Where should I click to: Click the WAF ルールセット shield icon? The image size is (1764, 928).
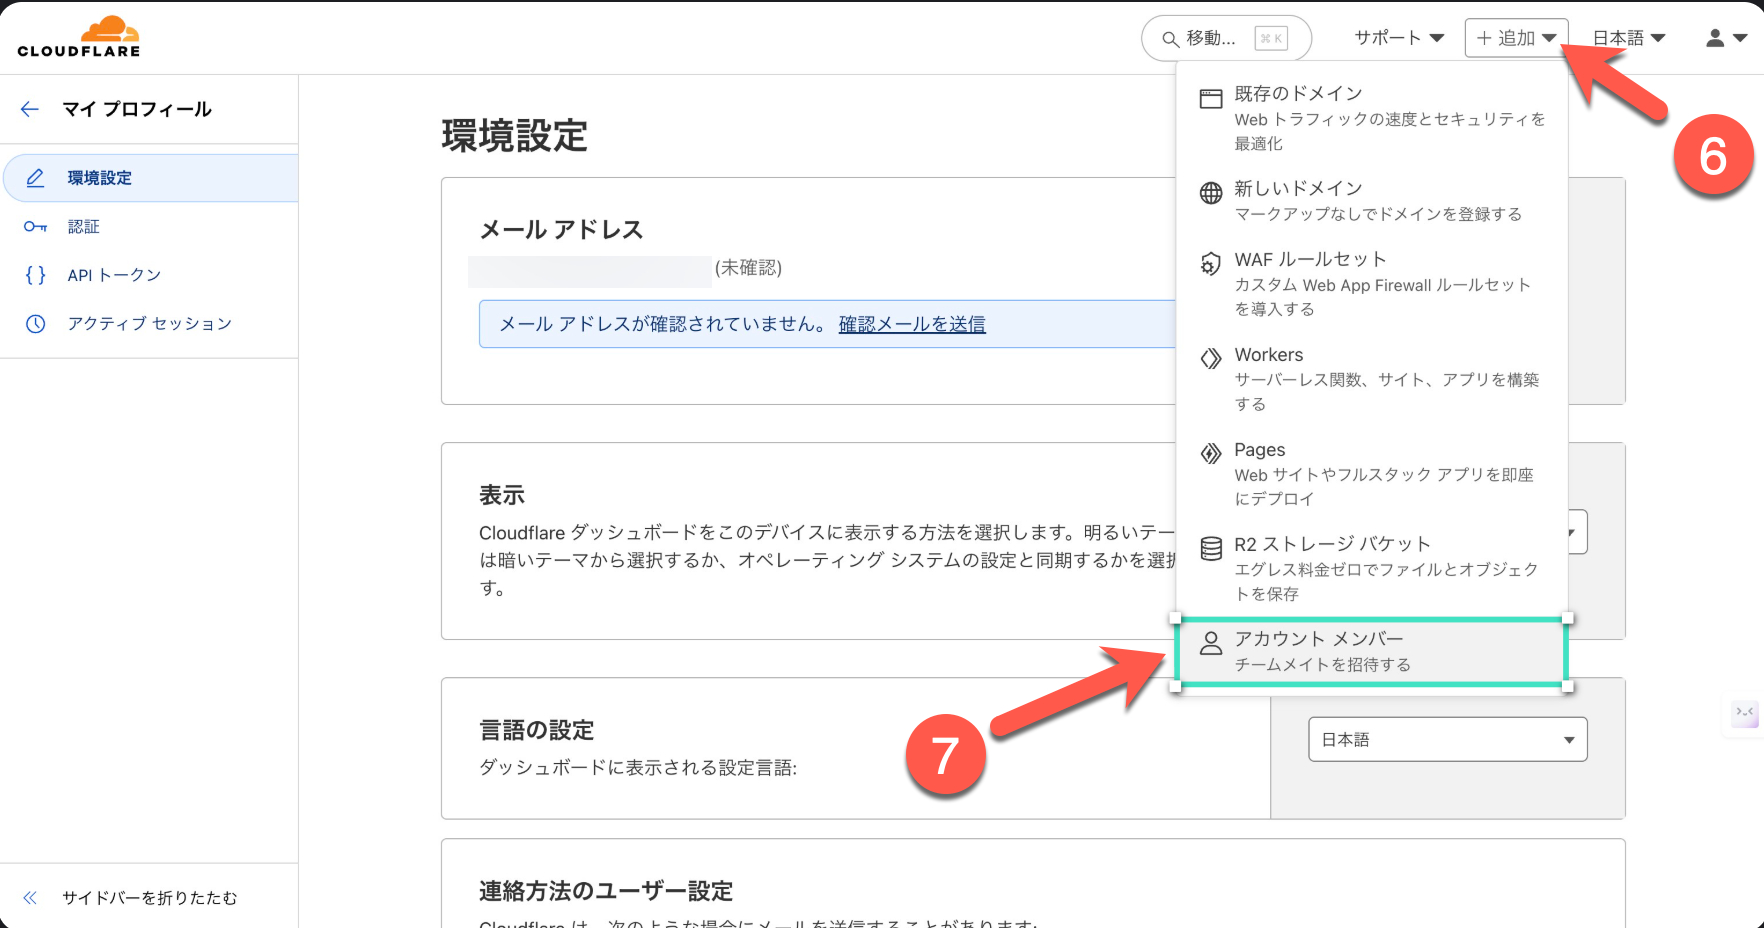point(1211,263)
